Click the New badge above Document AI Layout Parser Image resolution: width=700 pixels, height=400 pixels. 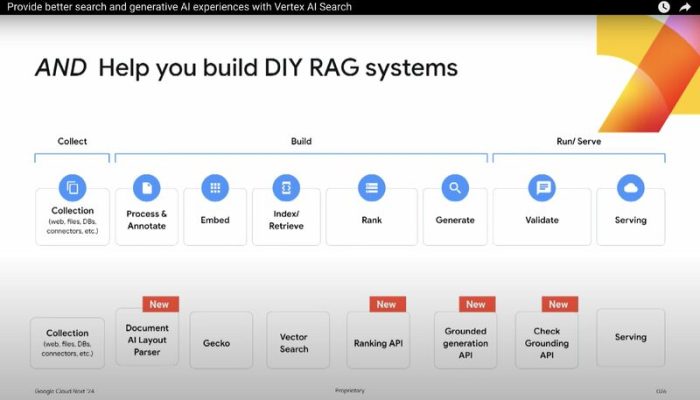(x=161, y=304)
